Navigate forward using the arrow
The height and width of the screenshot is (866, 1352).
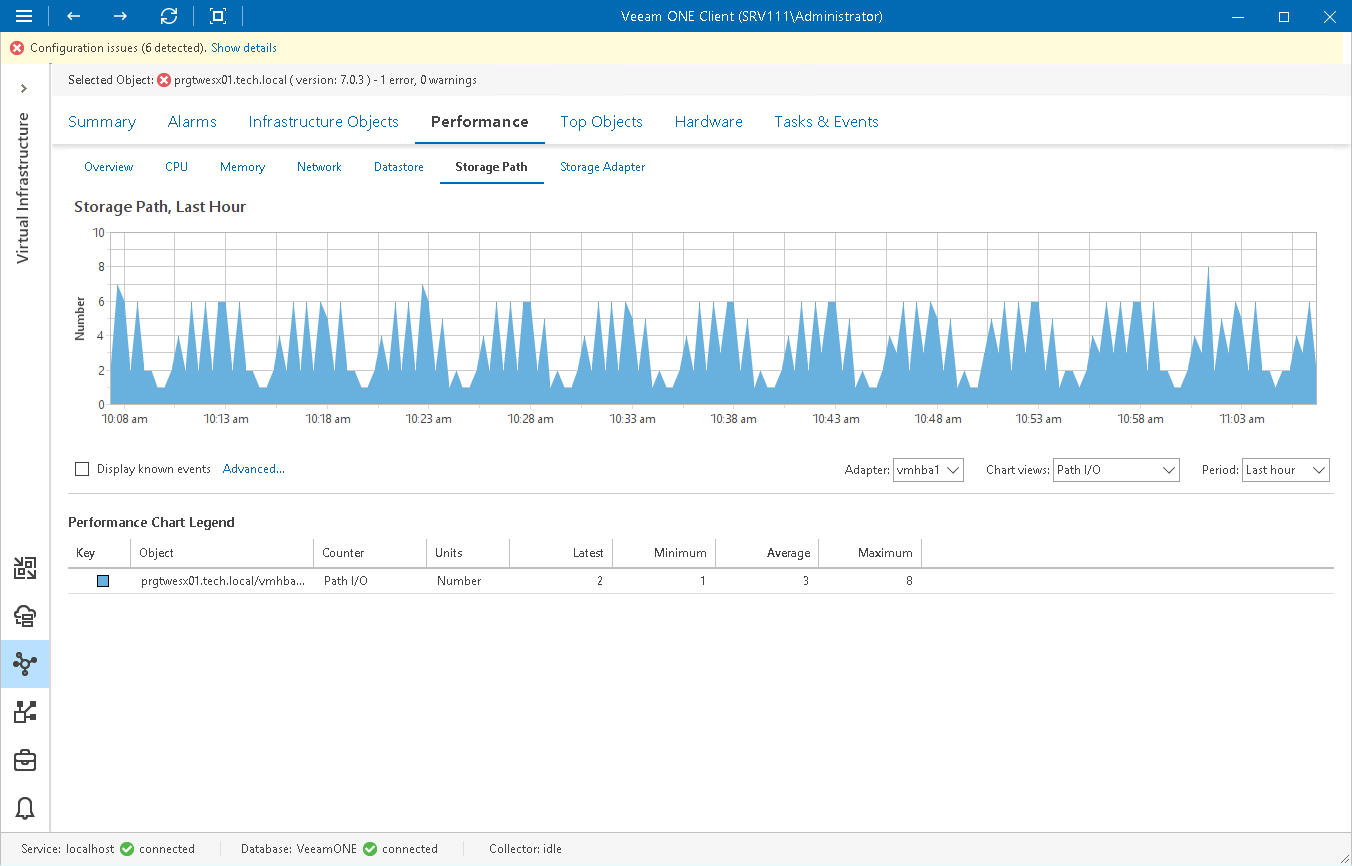coord(120,16)
